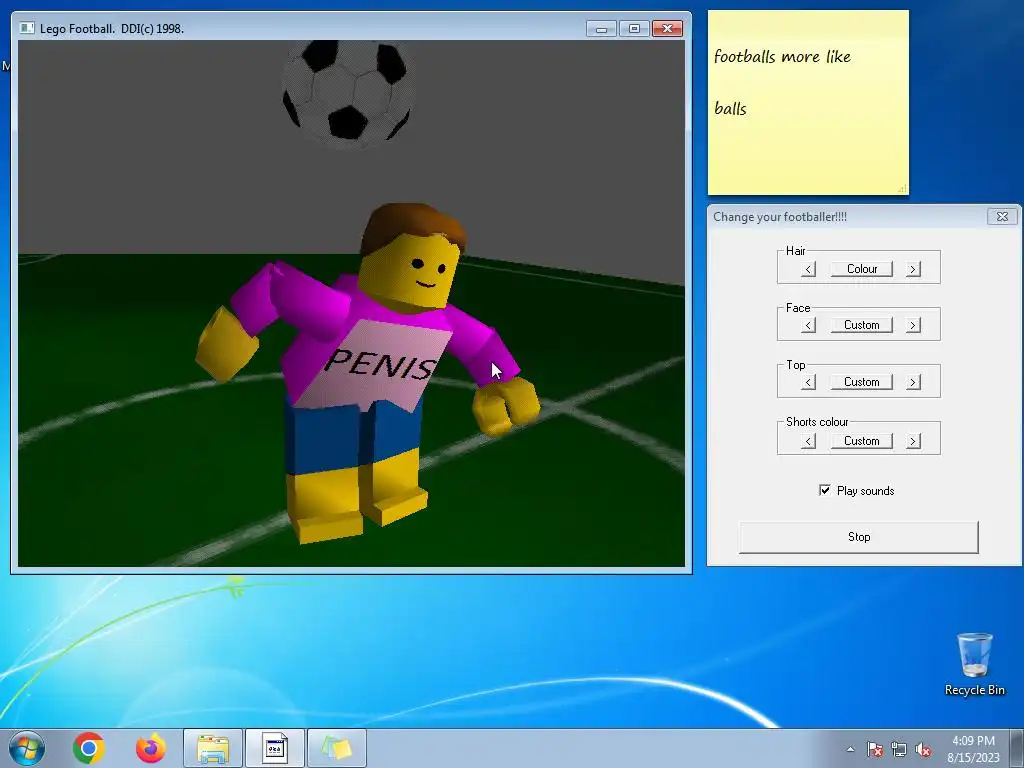
Task: Open the Top Custom button
Action: (x=861, y=382)
